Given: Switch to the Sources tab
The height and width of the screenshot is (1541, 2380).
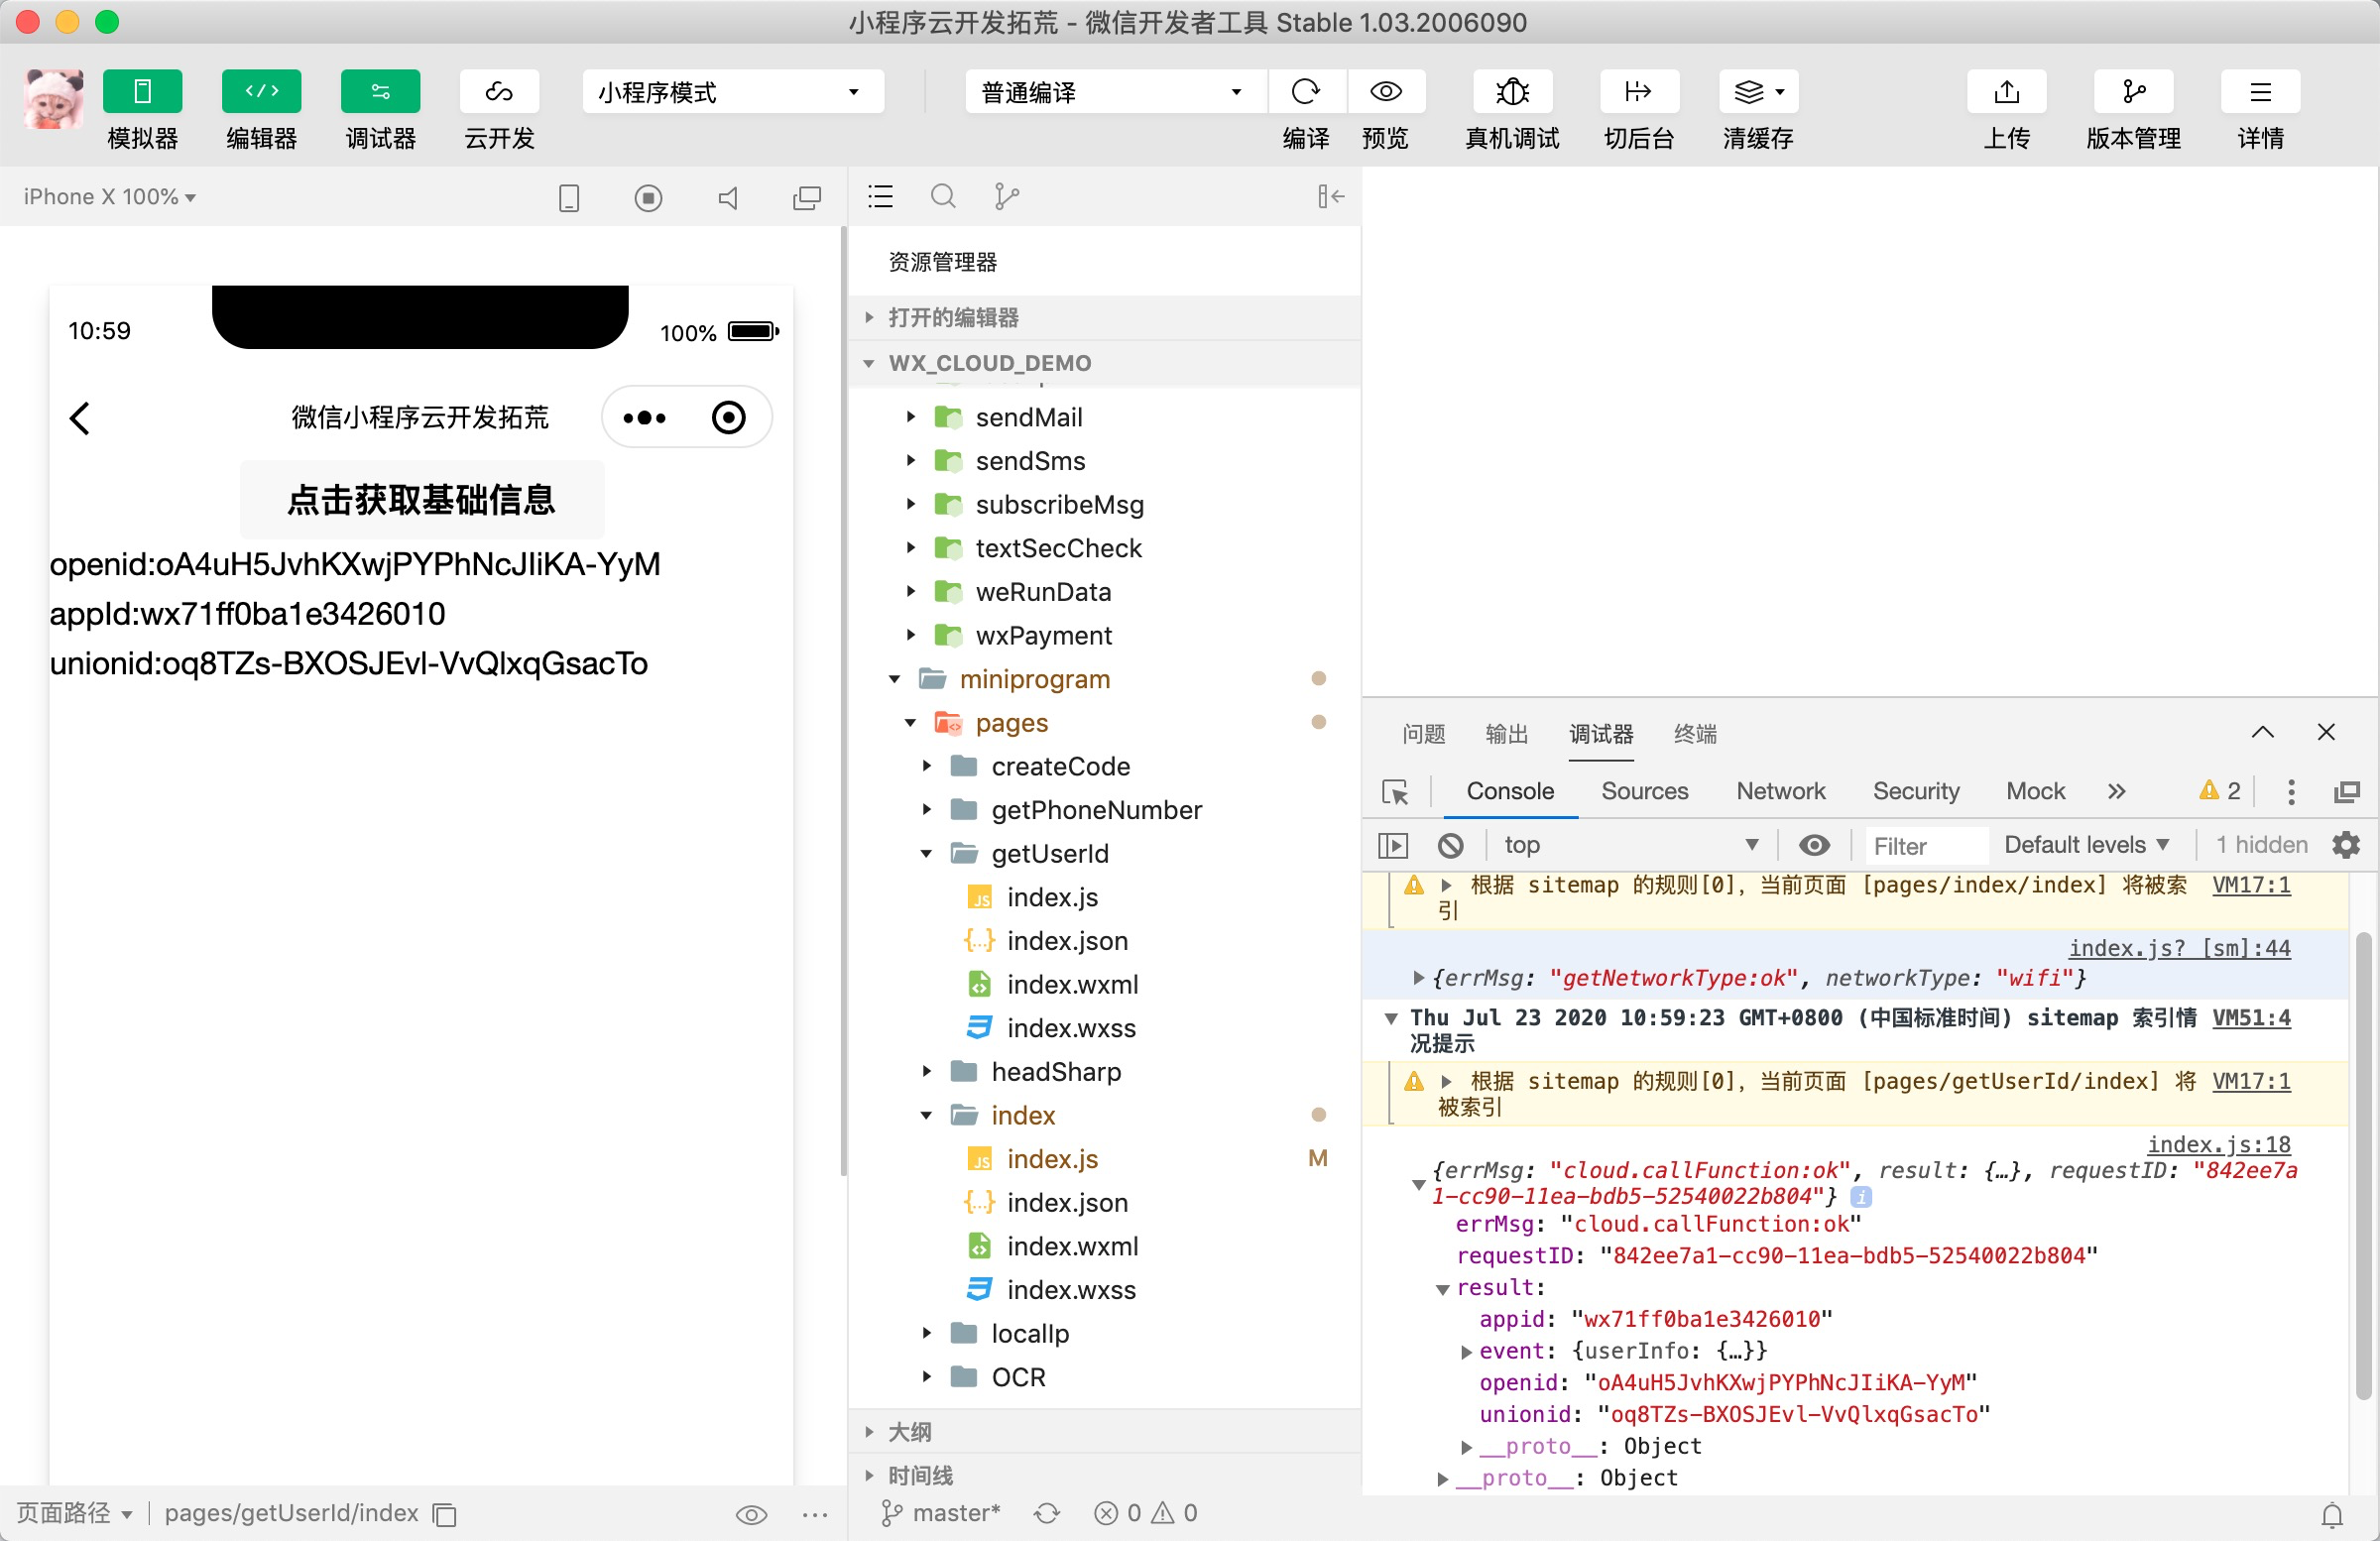Looking at the screenshot, I should (x=1644, y=792).
